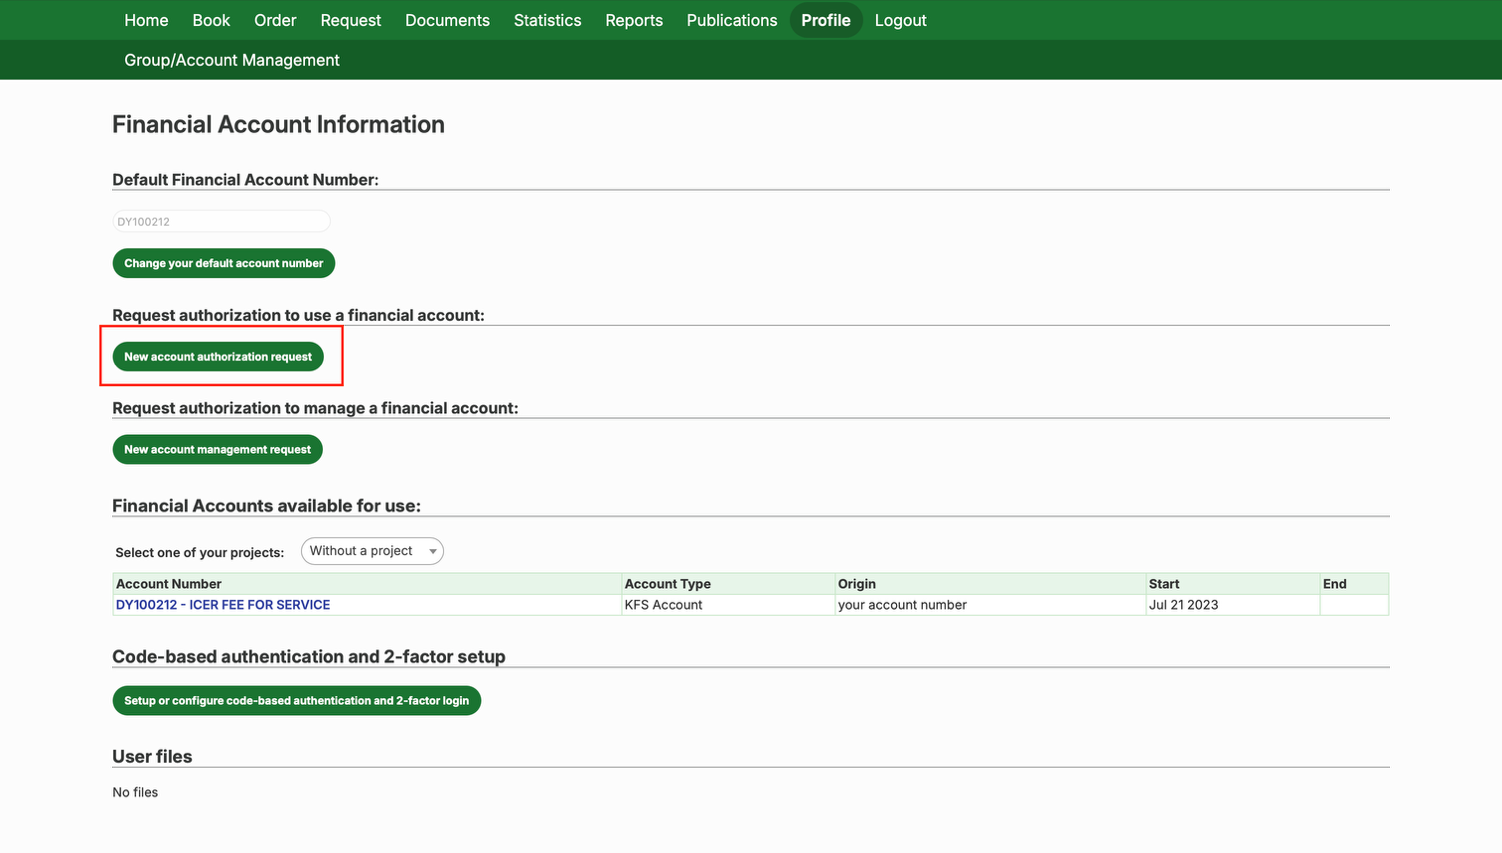
Task: Expand the project selection dropdown
Action: click(x=372, y=551)
